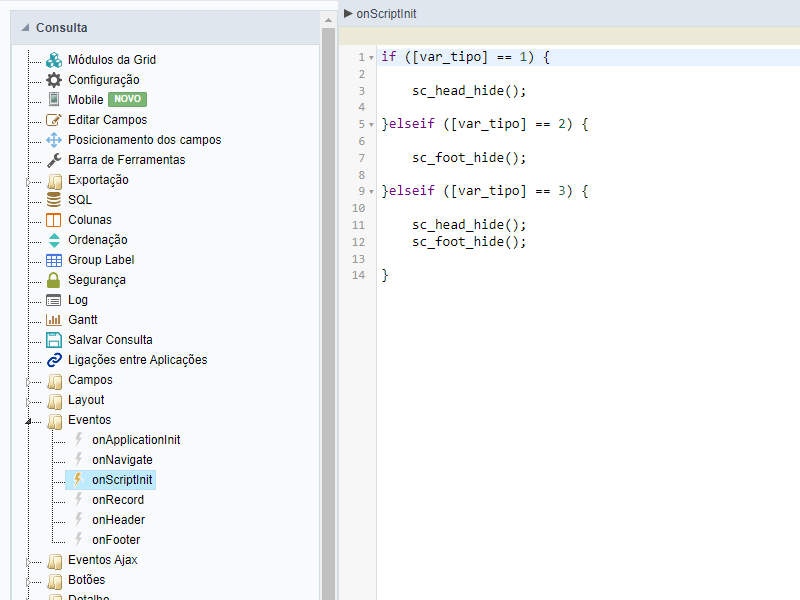Click the Módulos da Grid cubes icon
This screenshot has height=600, width=800.
54,60
